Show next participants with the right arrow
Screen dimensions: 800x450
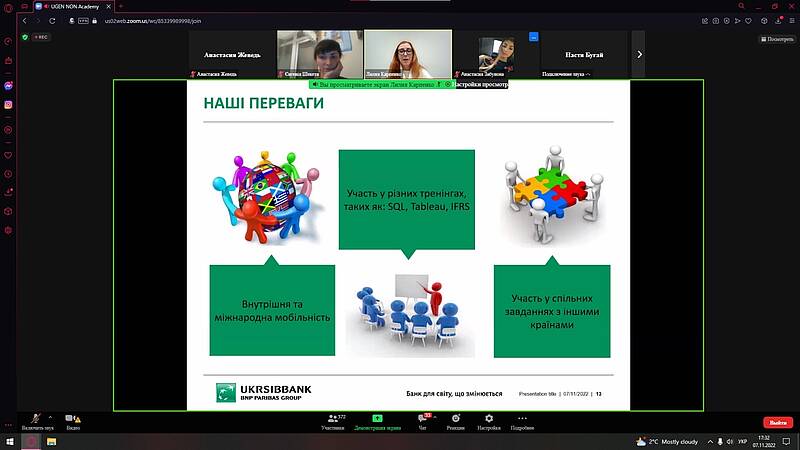click(639, 54)
